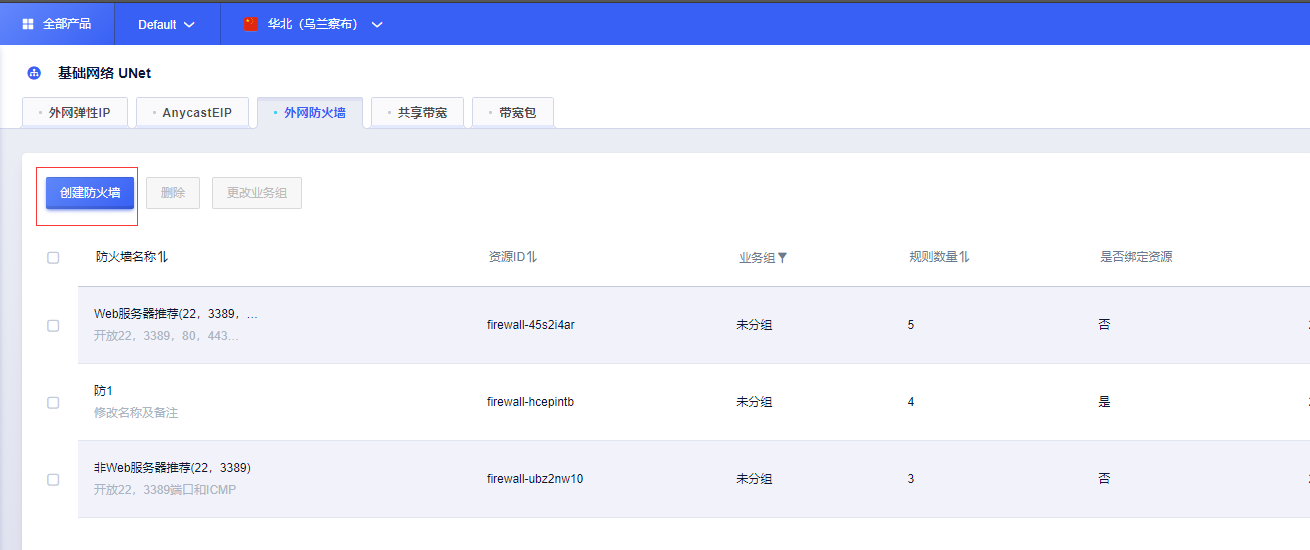The image size is (1310, 550).
Task: Toggle select-all checkbox in table header
Action: [53, 257]
